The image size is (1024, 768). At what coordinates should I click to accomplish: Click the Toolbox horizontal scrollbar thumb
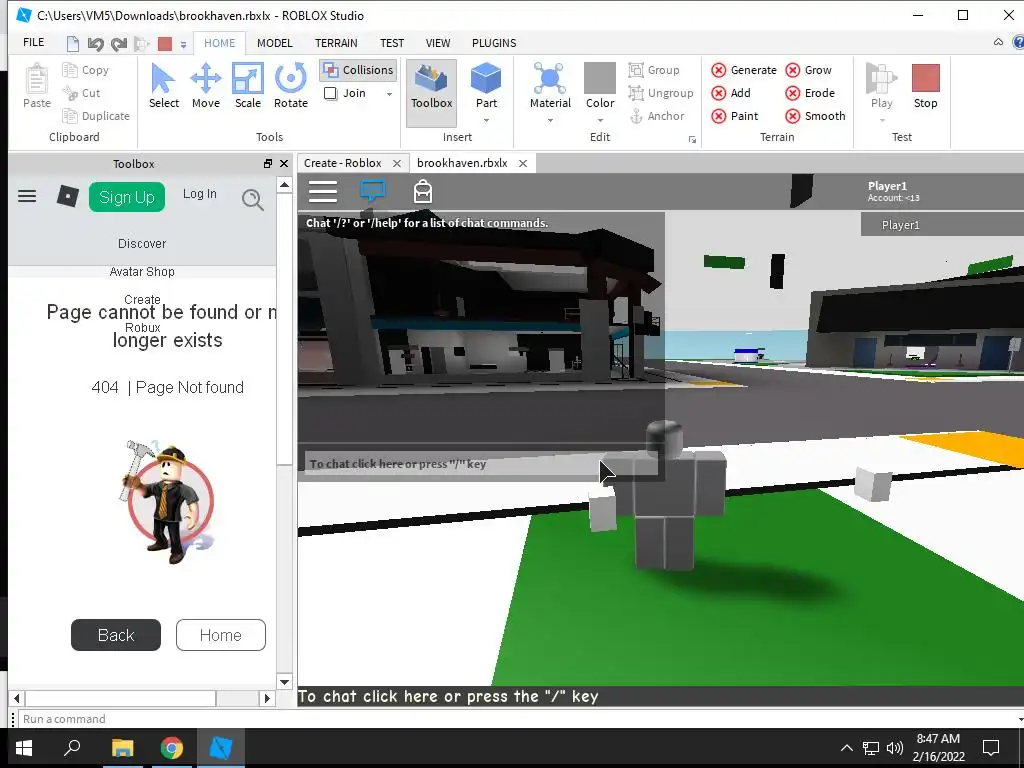(121, 698)
